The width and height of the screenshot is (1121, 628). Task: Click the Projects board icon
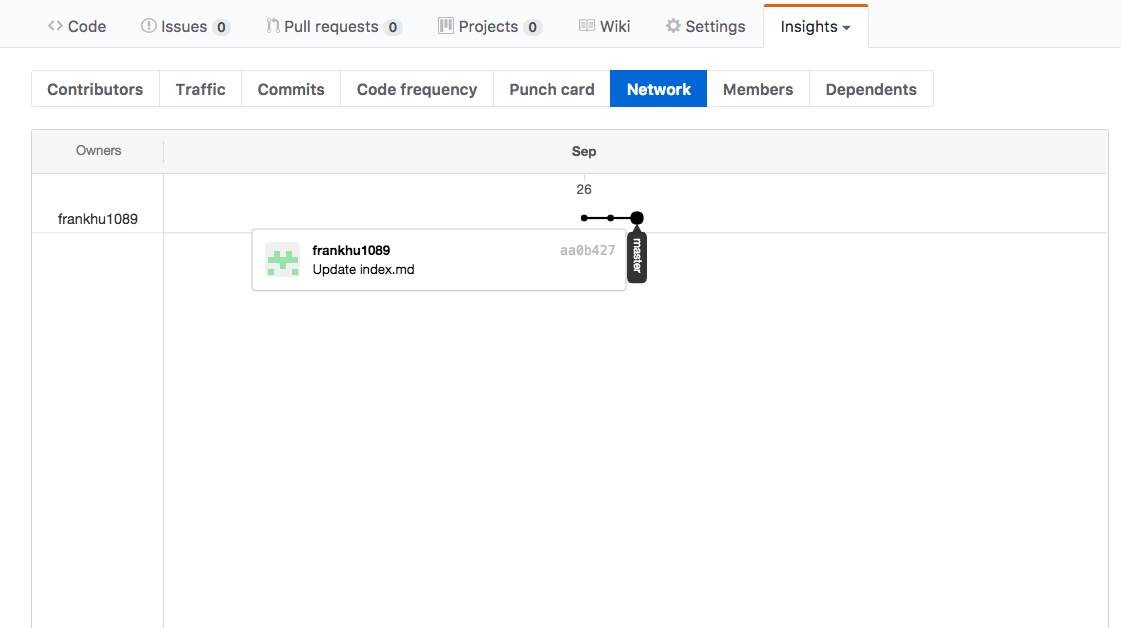(445, 26)
